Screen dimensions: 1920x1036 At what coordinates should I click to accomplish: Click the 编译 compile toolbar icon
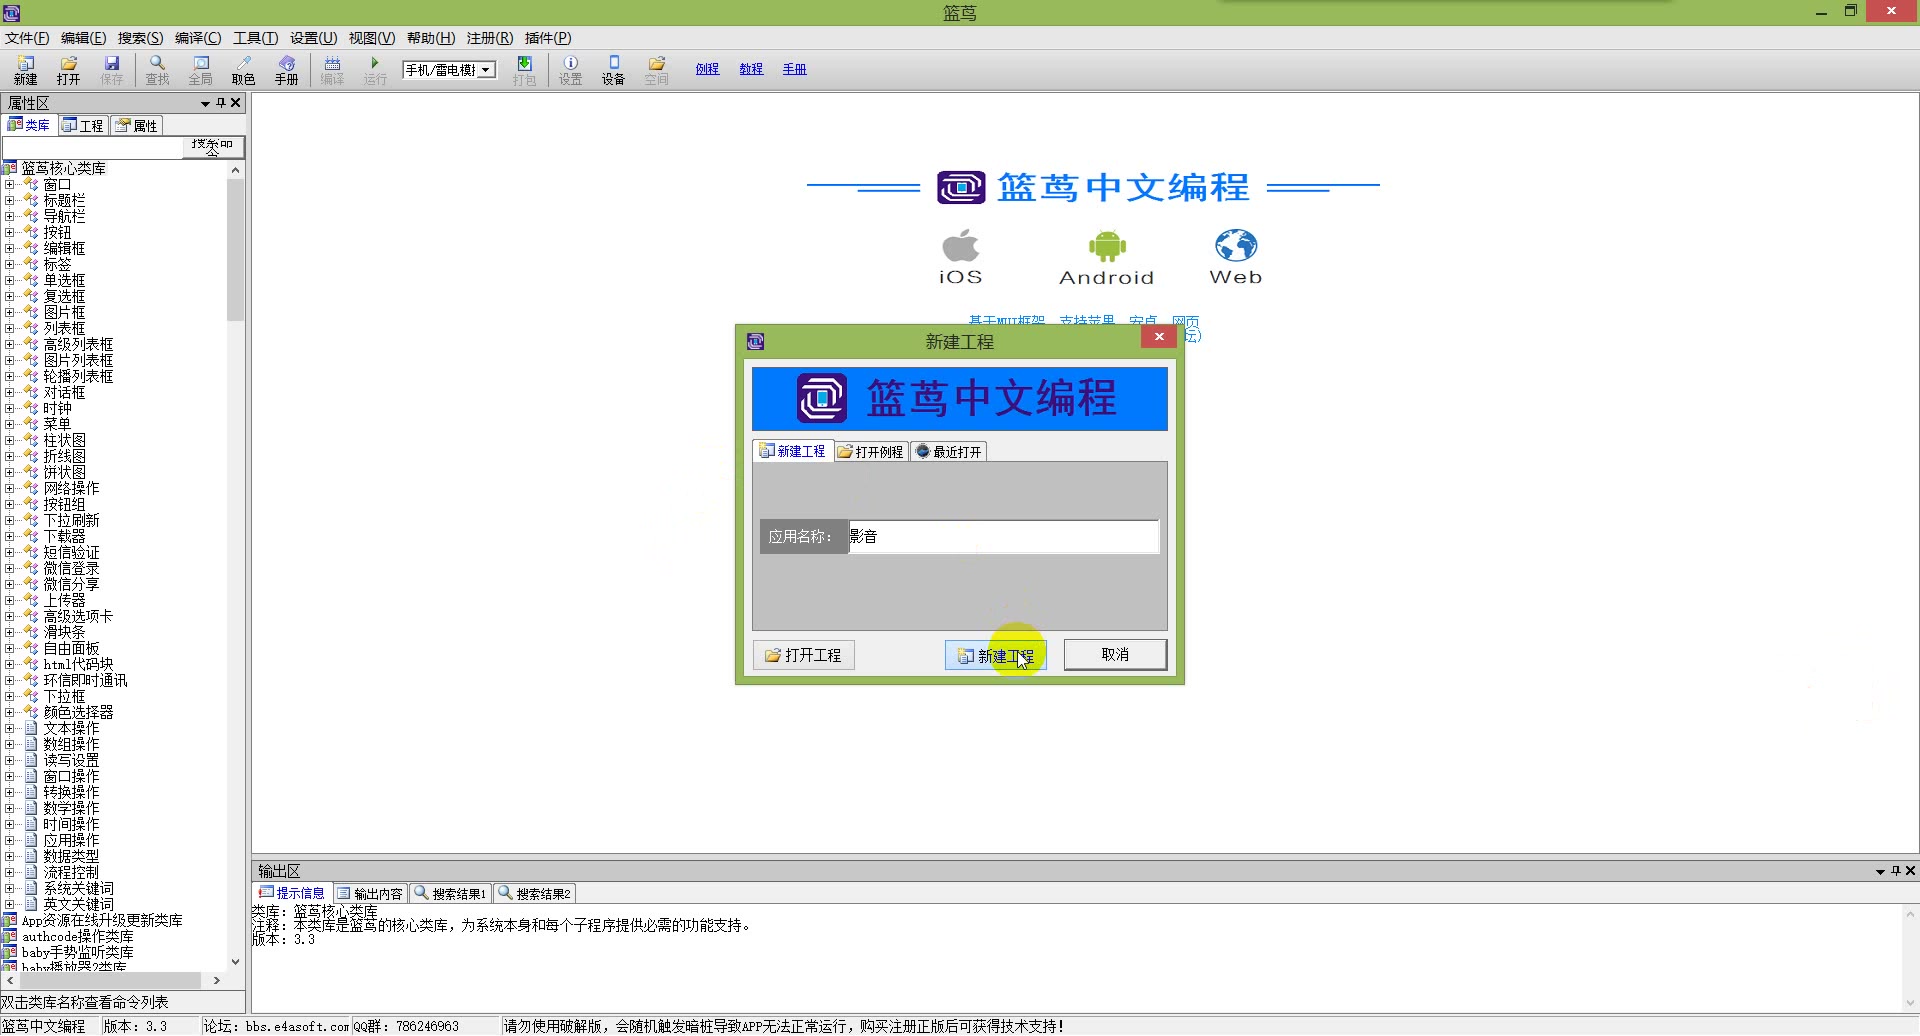pyautogui.click(x=332, y=70)
